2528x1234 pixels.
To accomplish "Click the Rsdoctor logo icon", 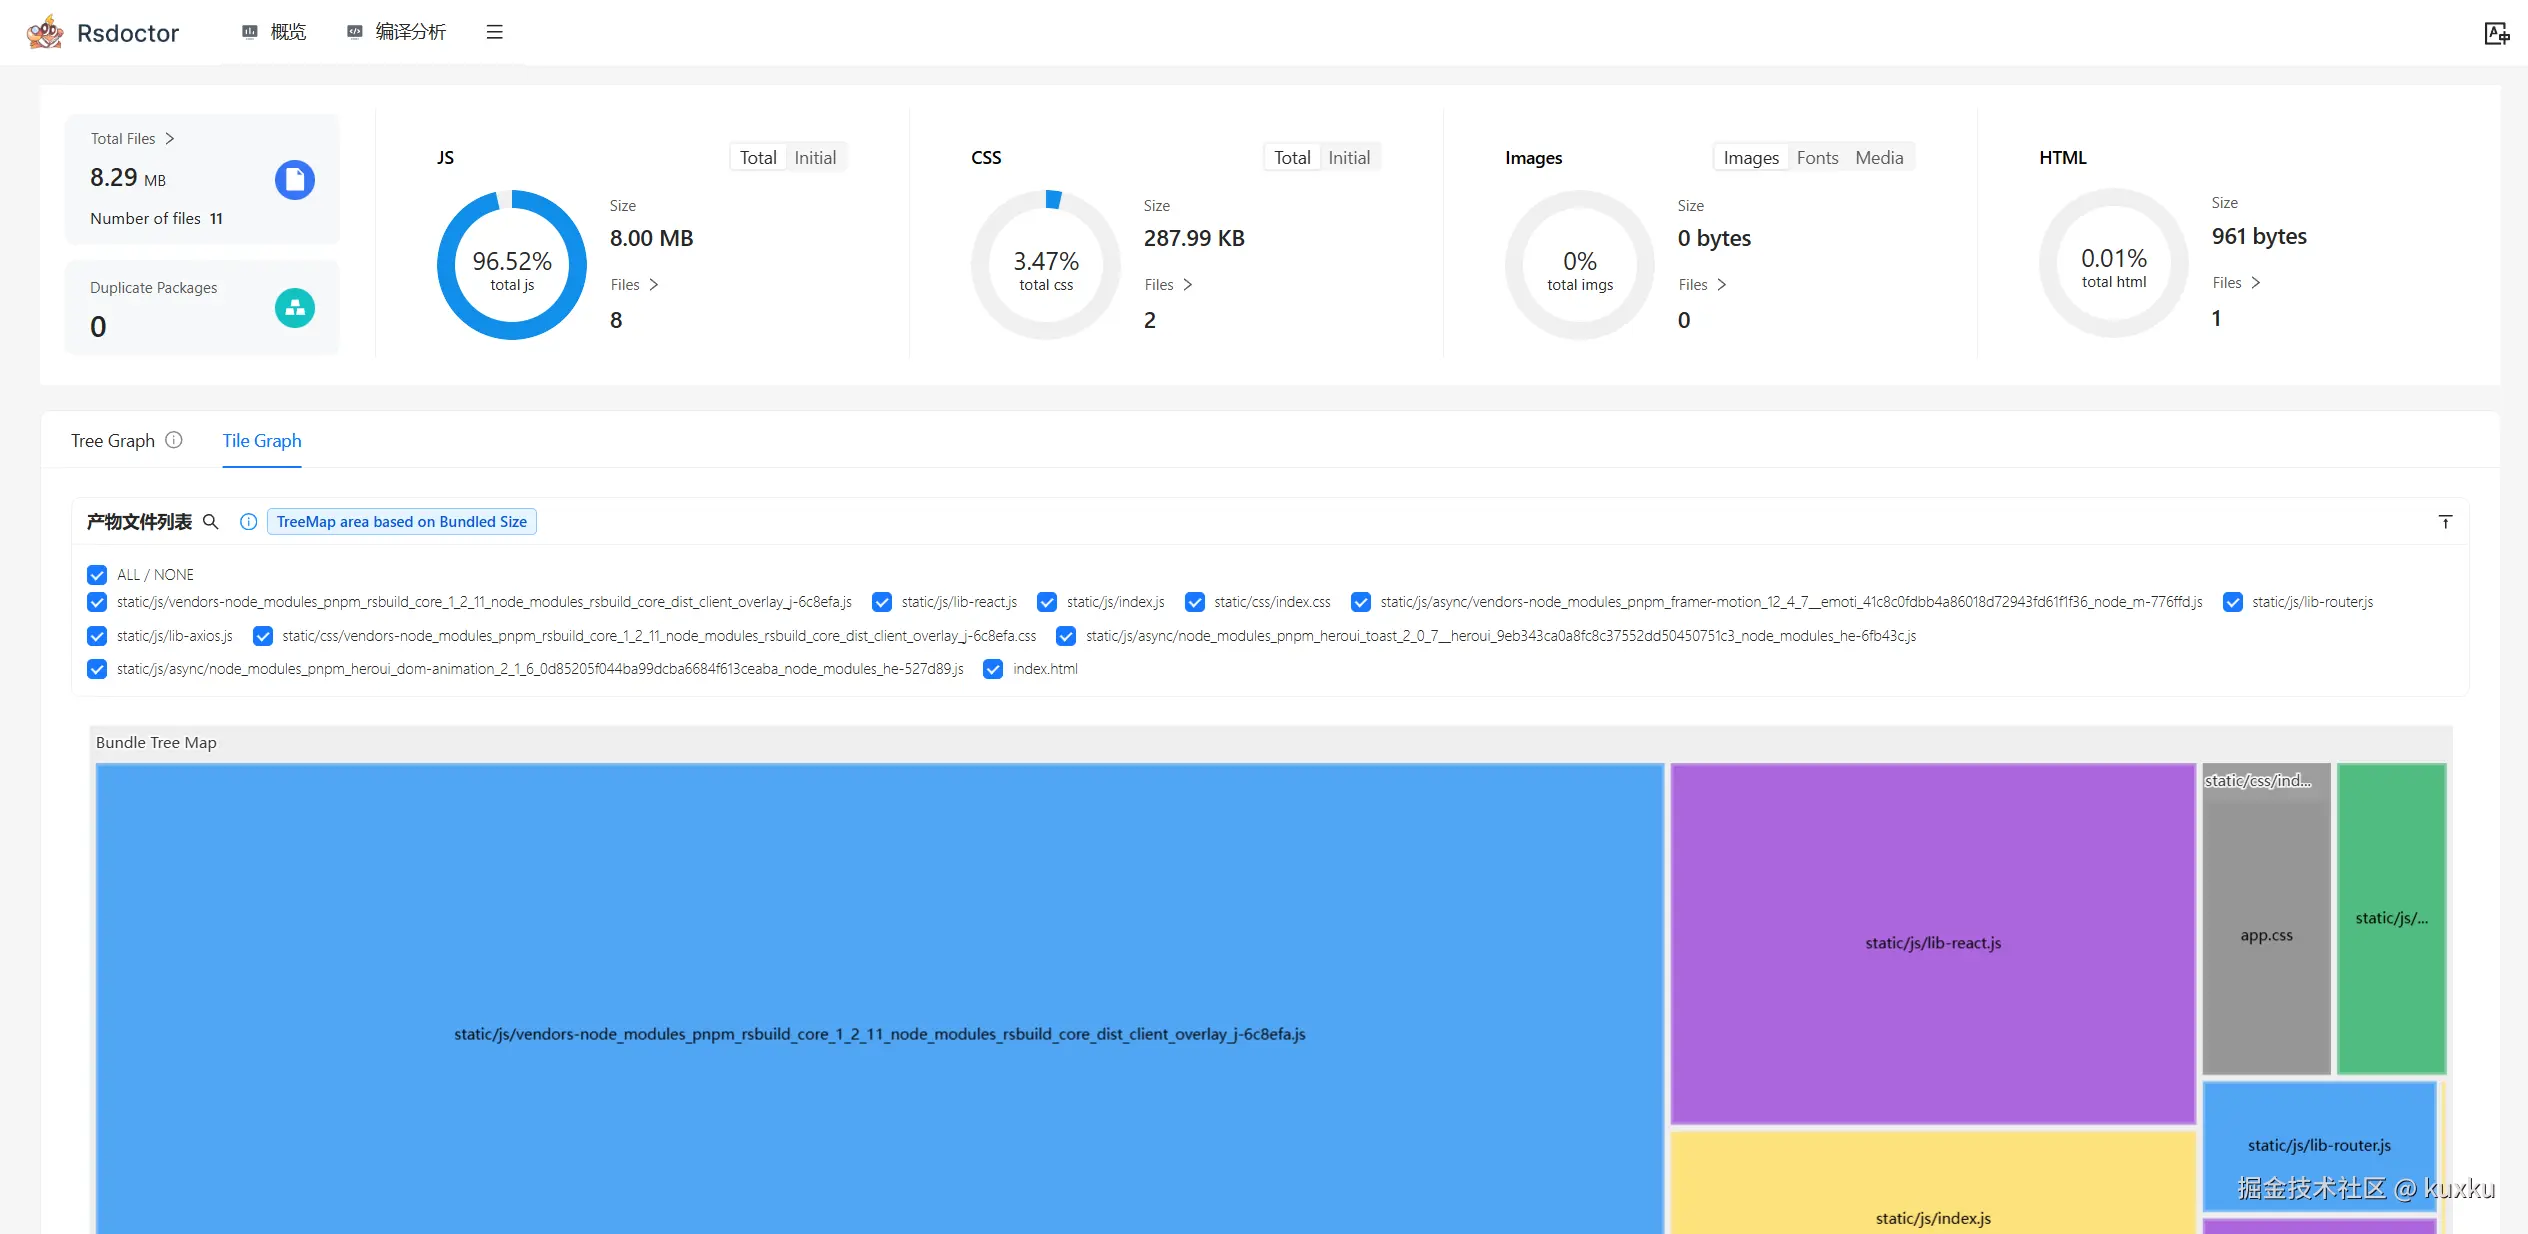I will point(45,33).
